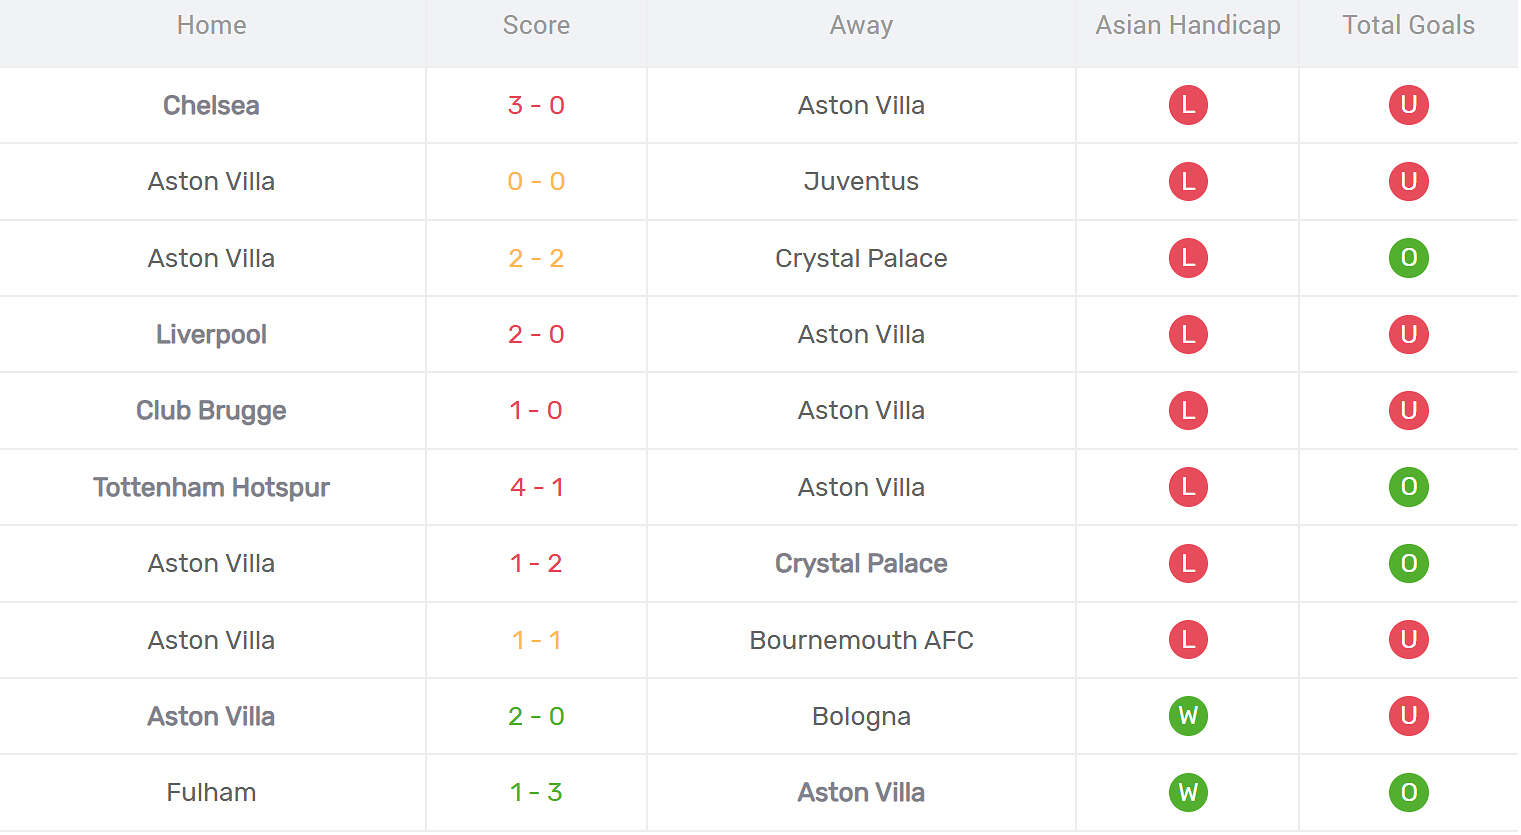
Task: Click the green O badge in Tottenham Hotspur row
Action: click(1408, 487)
